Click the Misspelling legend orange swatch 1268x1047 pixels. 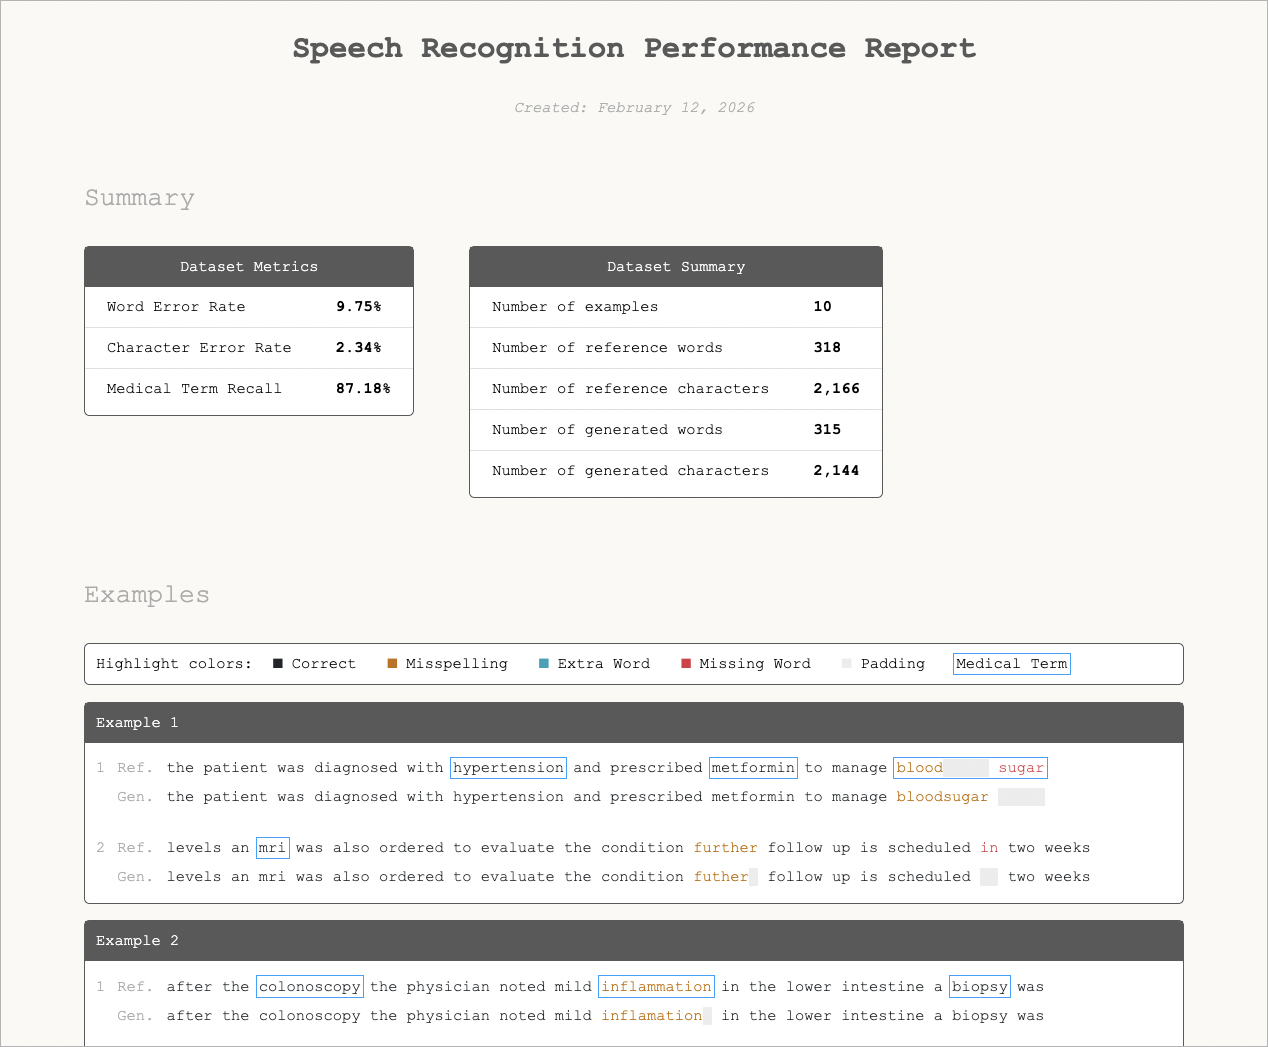tap(392, 664)
